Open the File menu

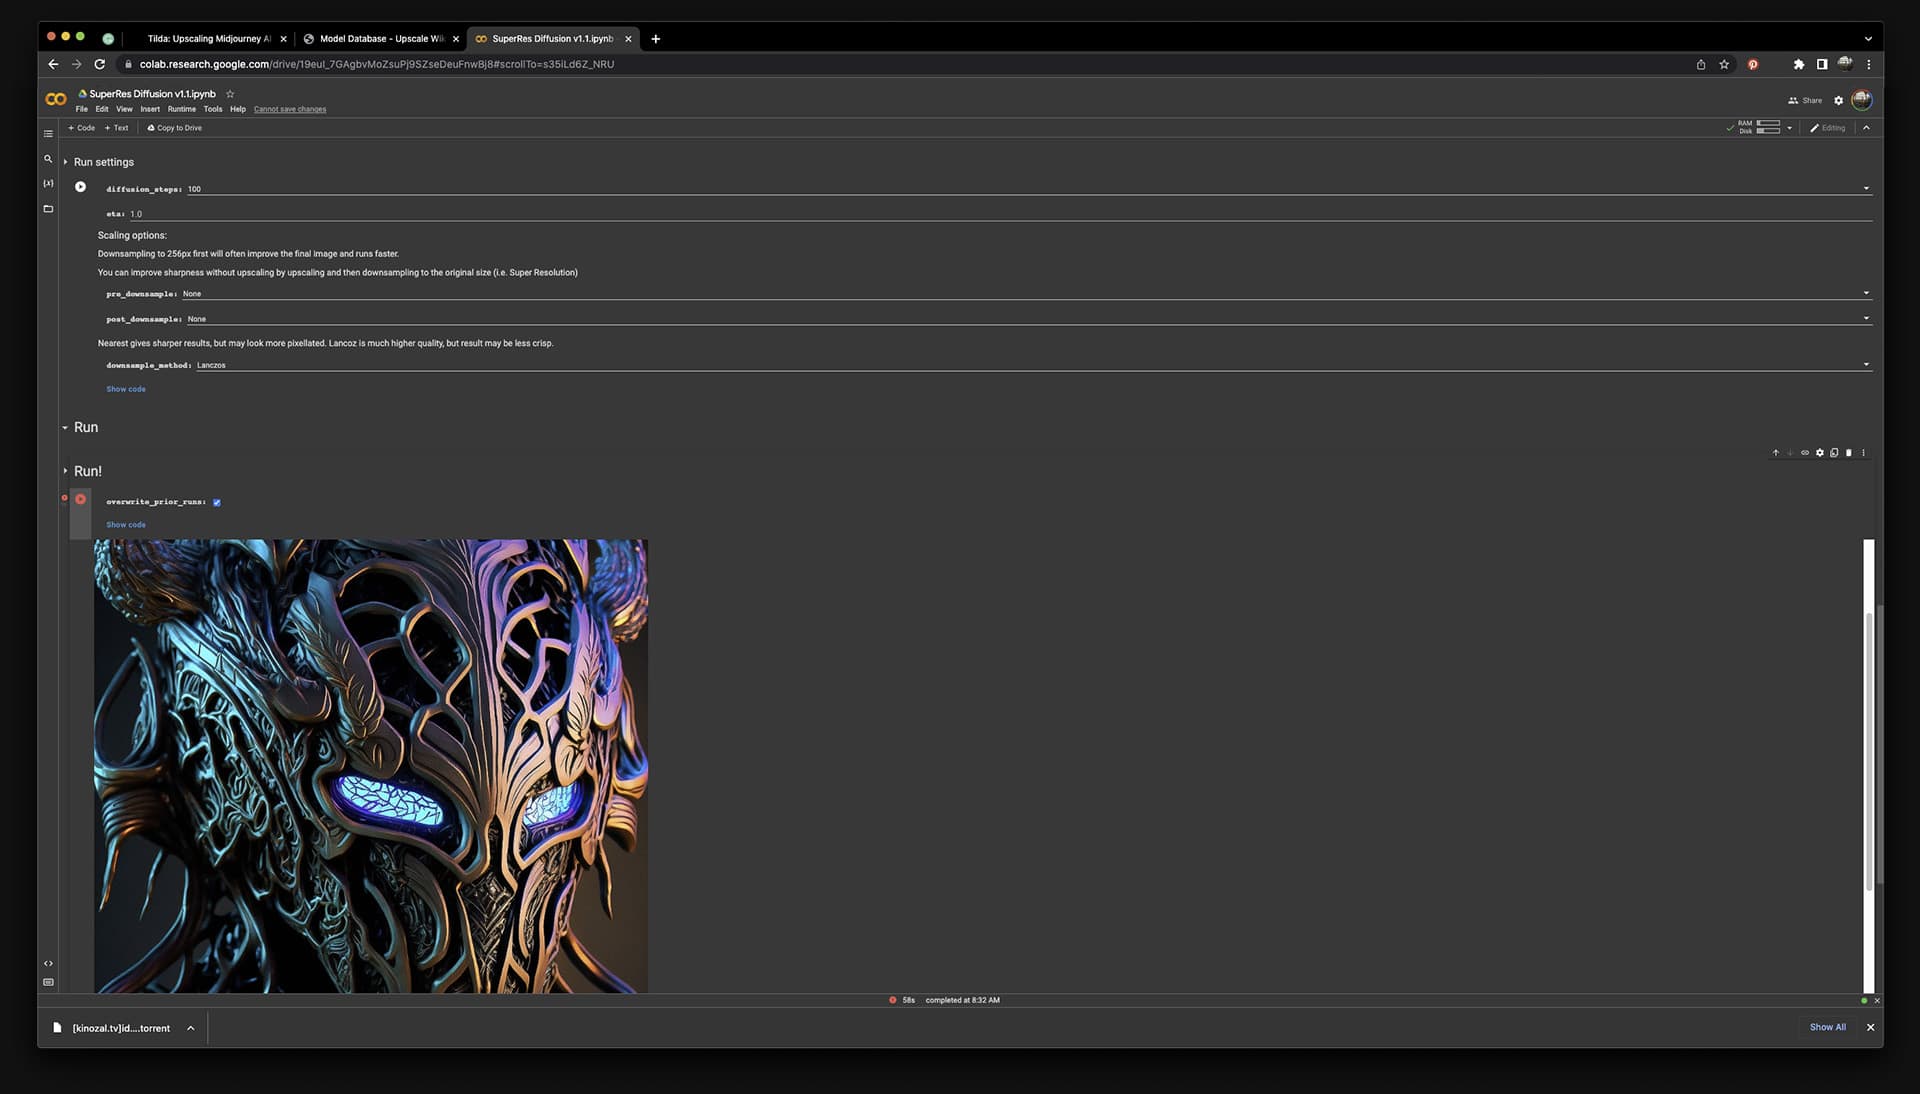pos(82,109)
